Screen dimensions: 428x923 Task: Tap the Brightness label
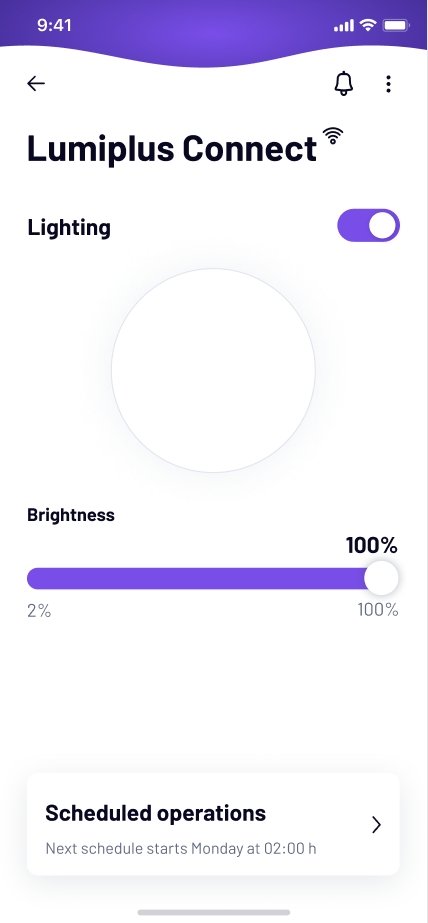pyautogui.click(x=71, y=515)
